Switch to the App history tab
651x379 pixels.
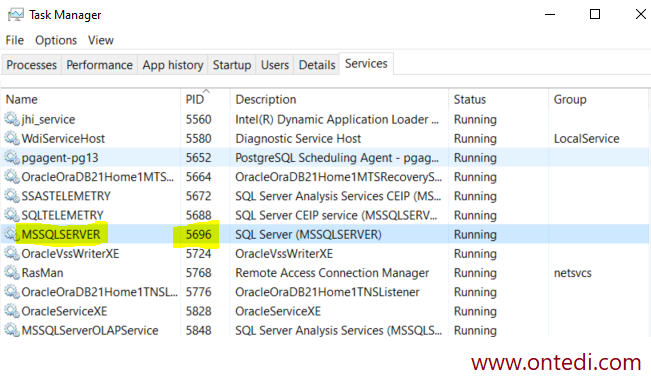coord(173,65)
